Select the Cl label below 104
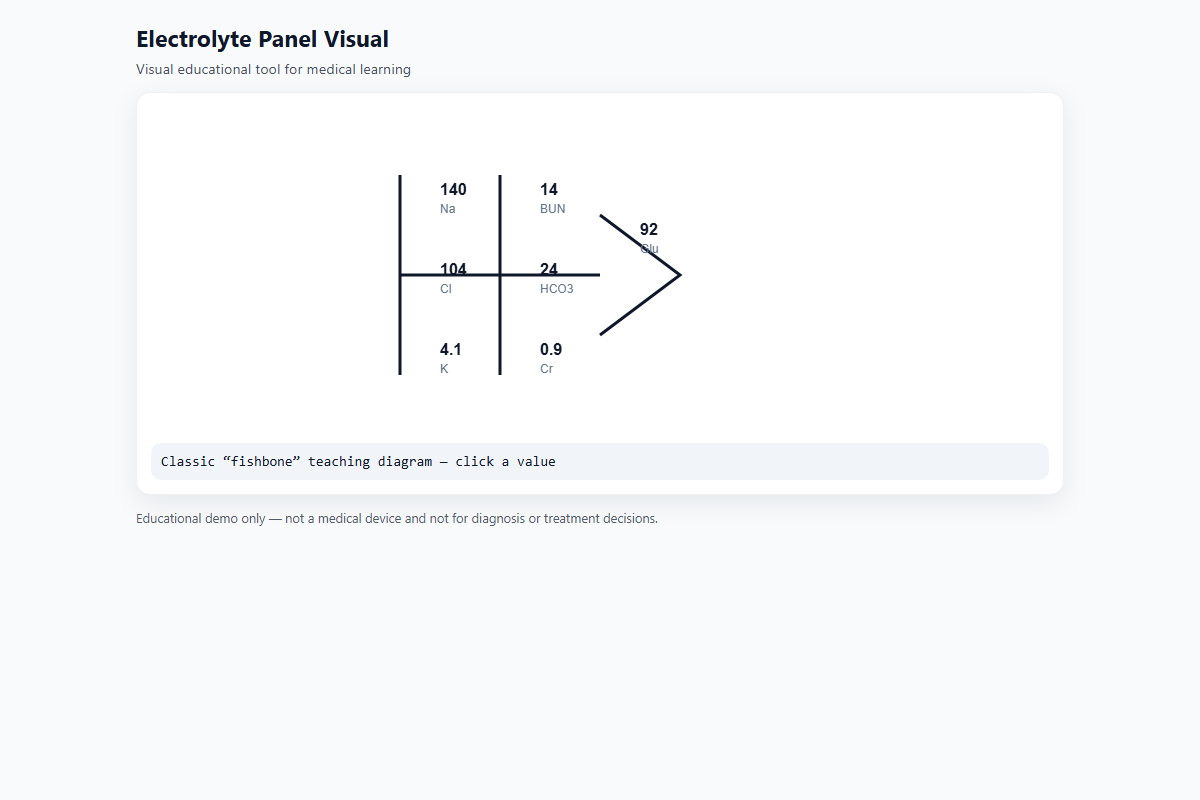This screenshot has width=1200, height=800. pos(446,289)
